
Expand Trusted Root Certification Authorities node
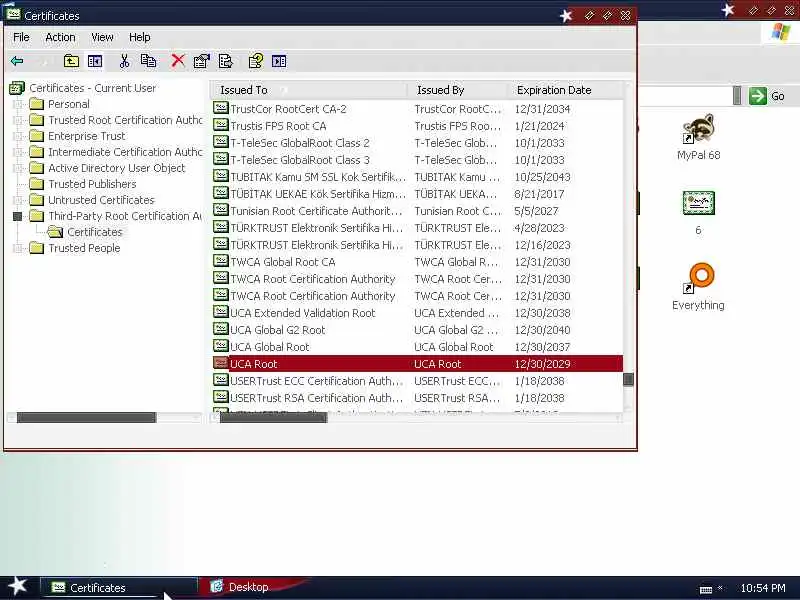coord(18,120)
